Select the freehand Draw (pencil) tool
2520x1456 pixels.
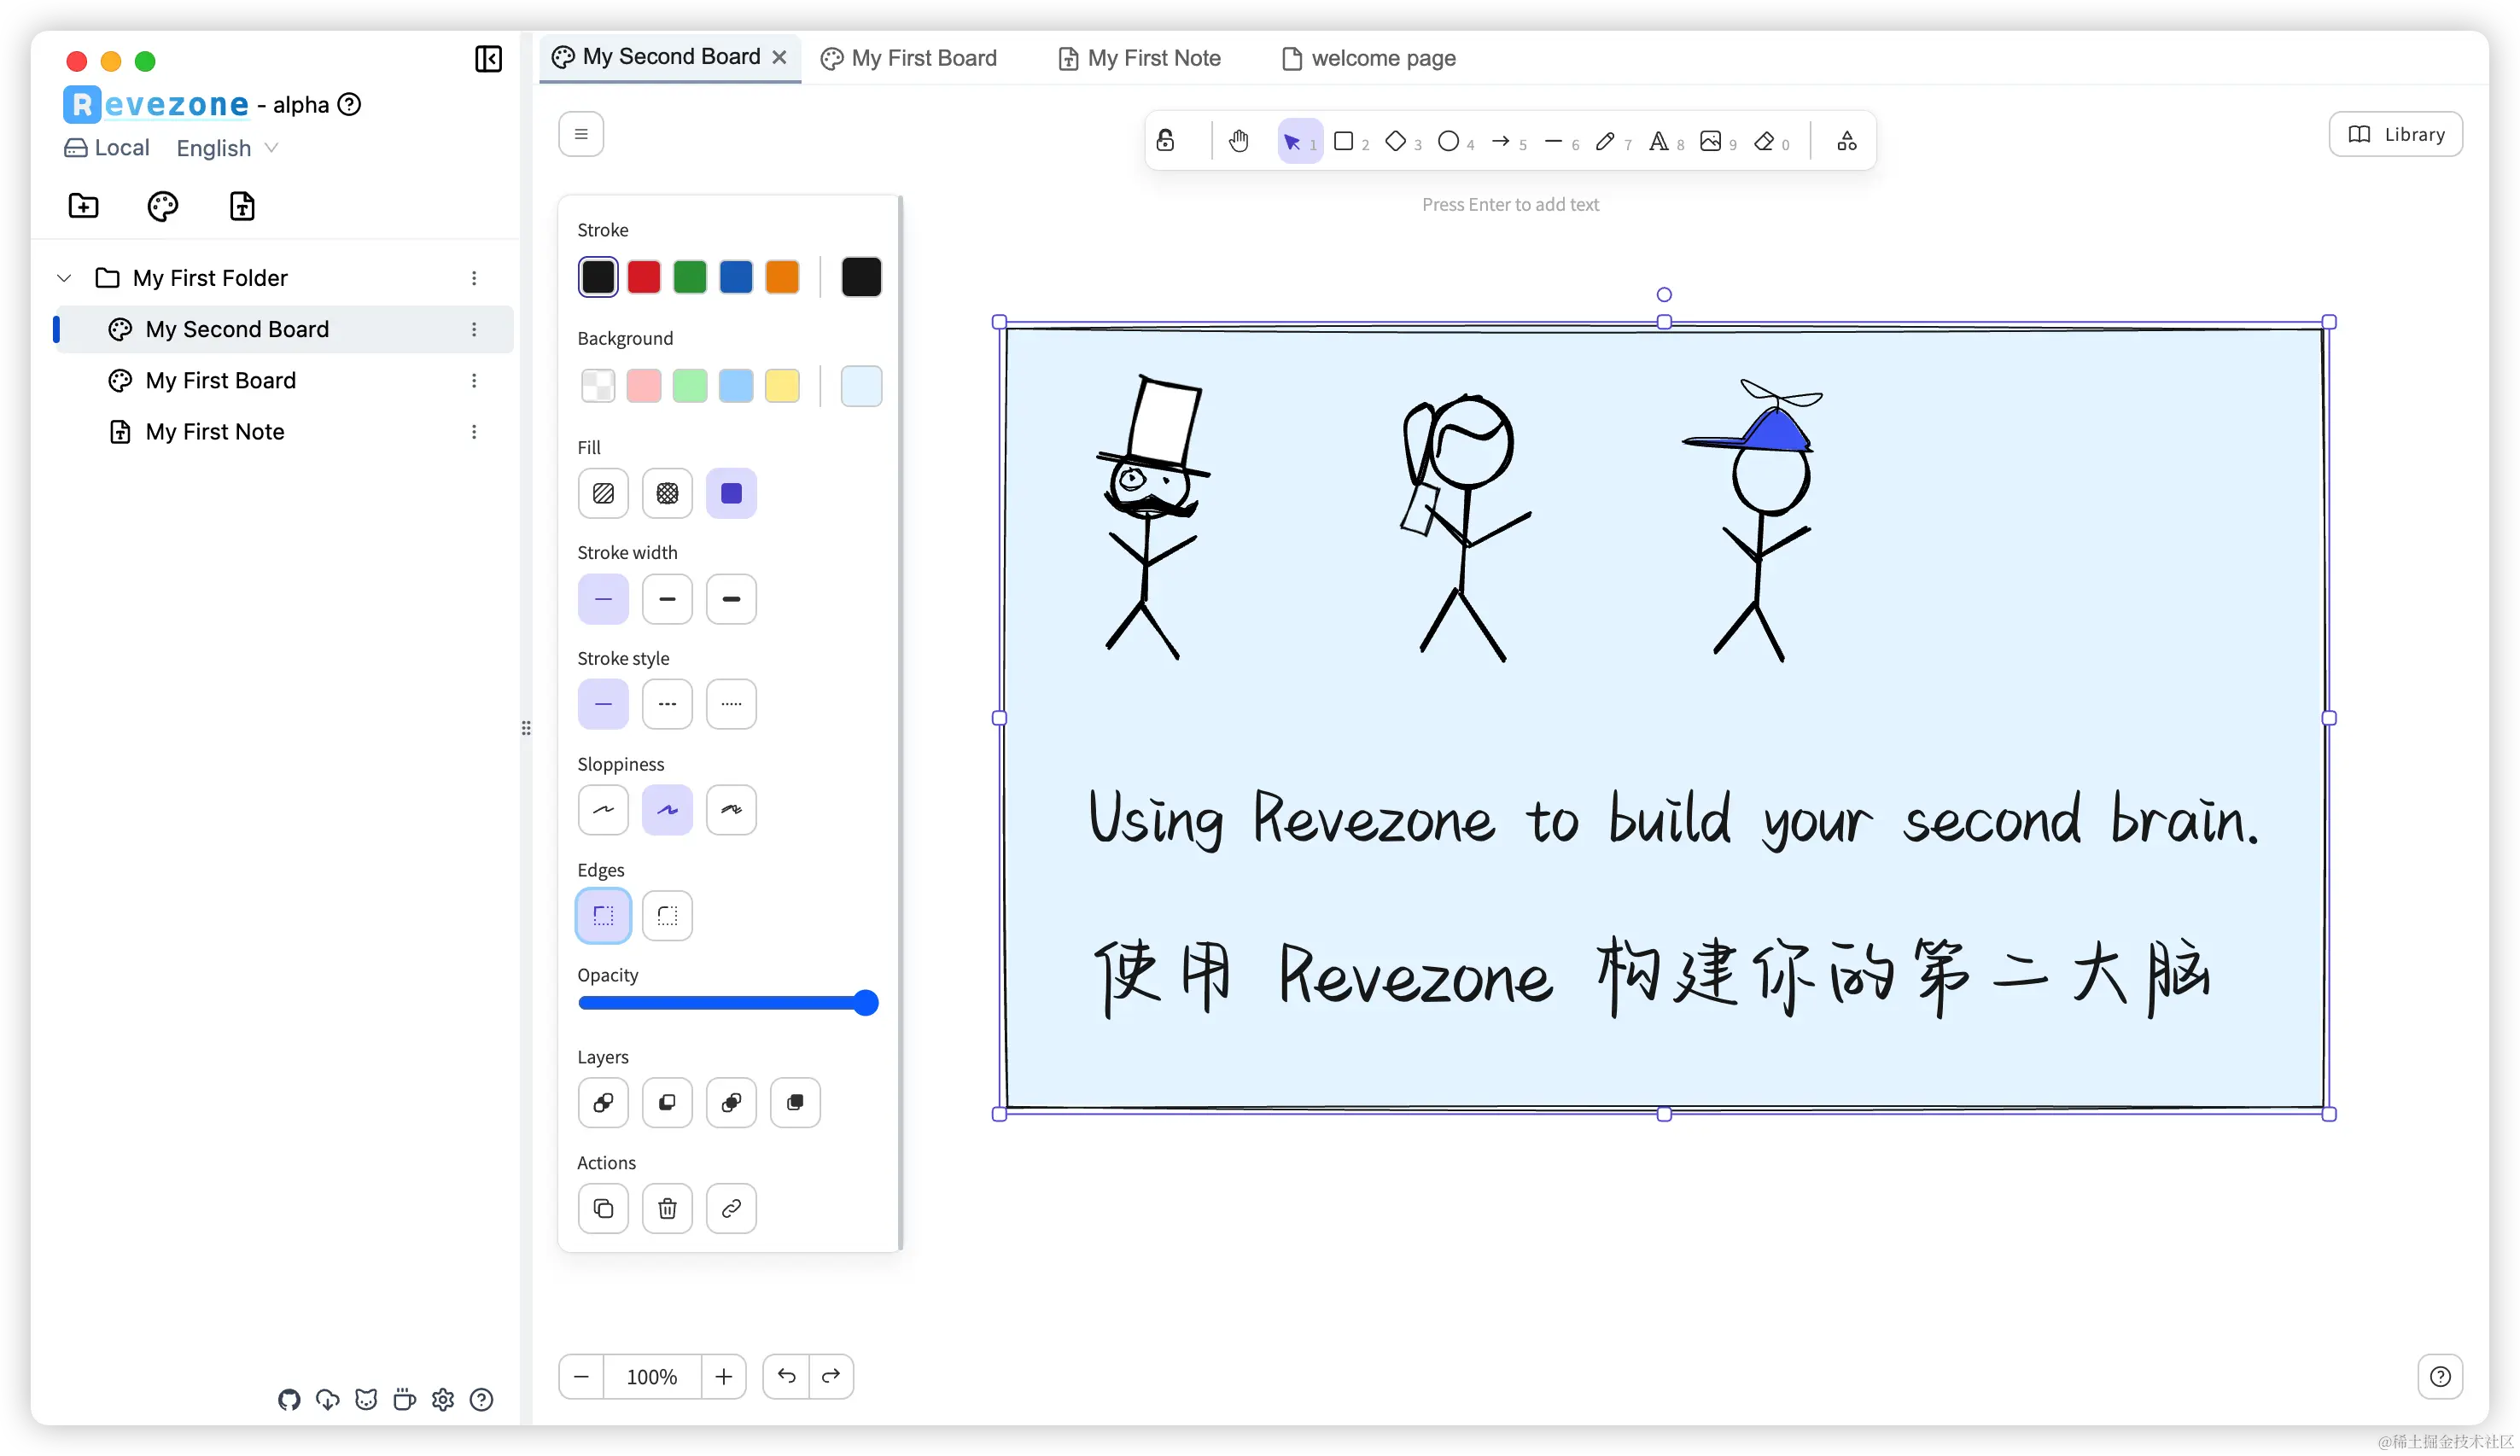tap(1606, 141)
